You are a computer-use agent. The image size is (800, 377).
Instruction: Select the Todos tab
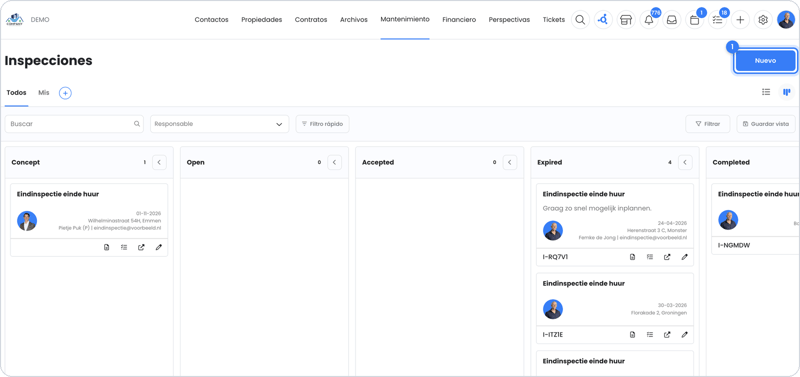(x=16, y=93)
